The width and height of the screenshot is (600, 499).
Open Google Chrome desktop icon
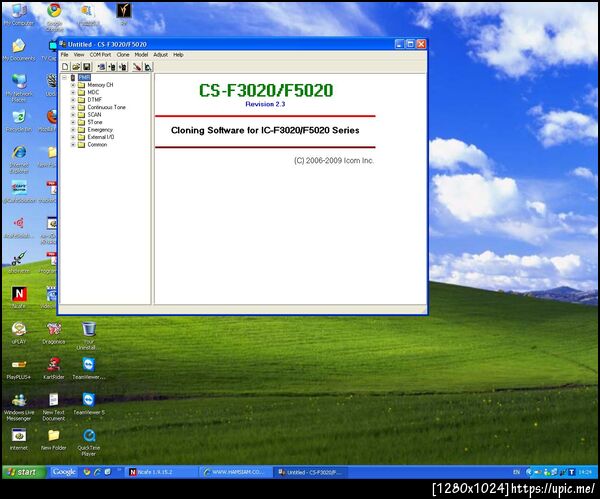point(54,16)
